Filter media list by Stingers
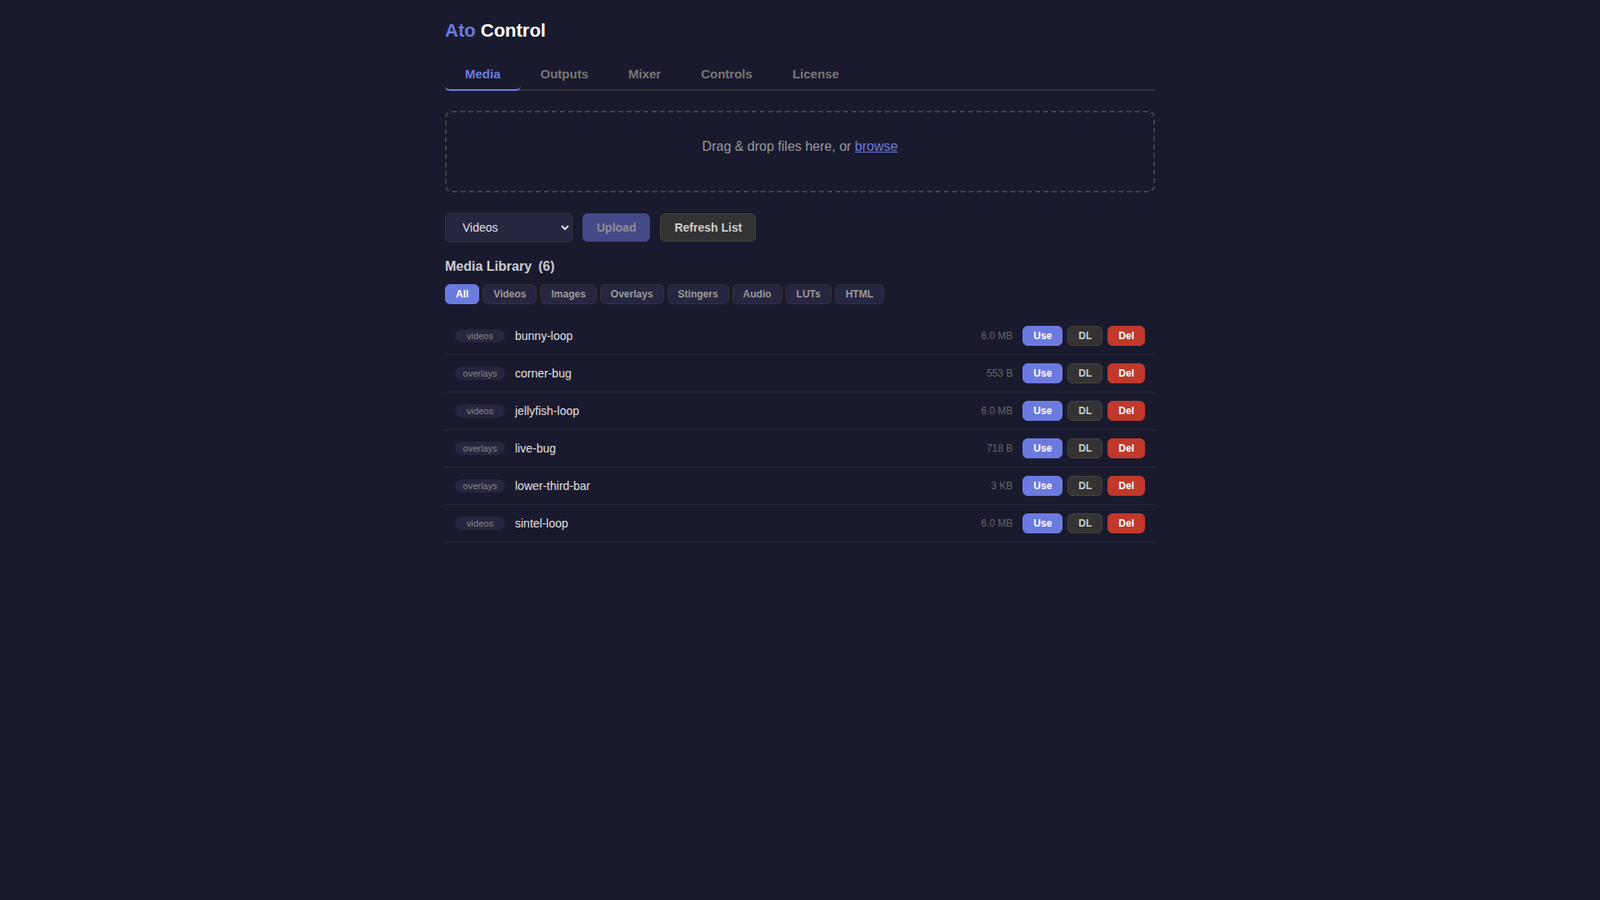This screenshot has height=900, width=1600. point(697,293)
